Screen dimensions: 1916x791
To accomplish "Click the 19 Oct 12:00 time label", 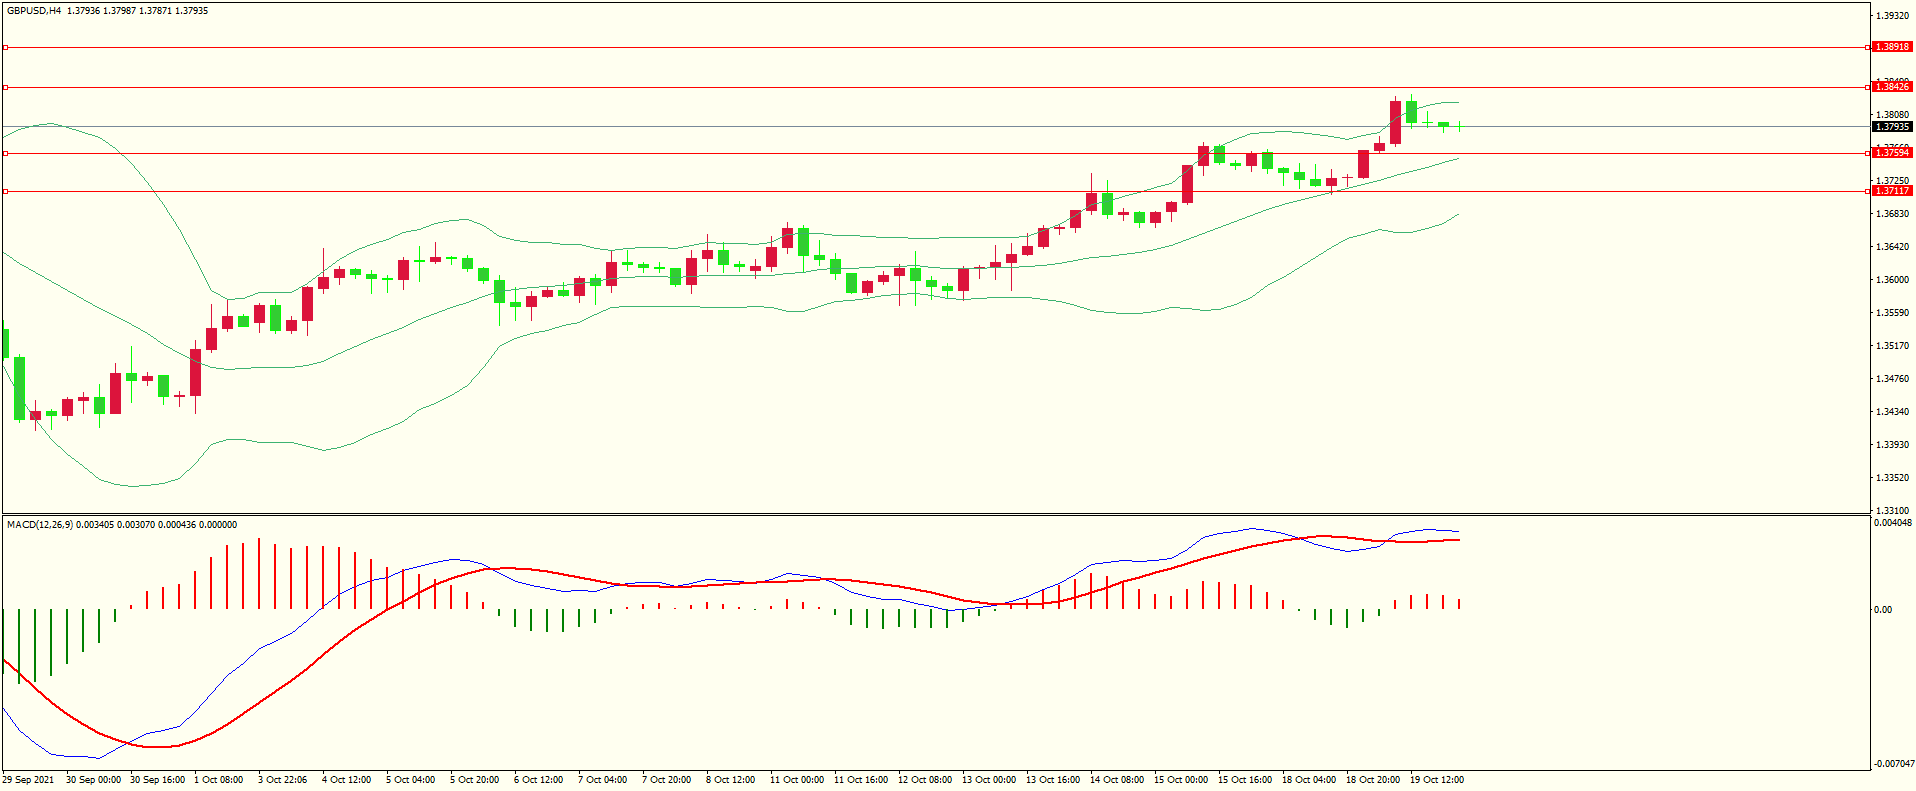I will pos(1436,780).
